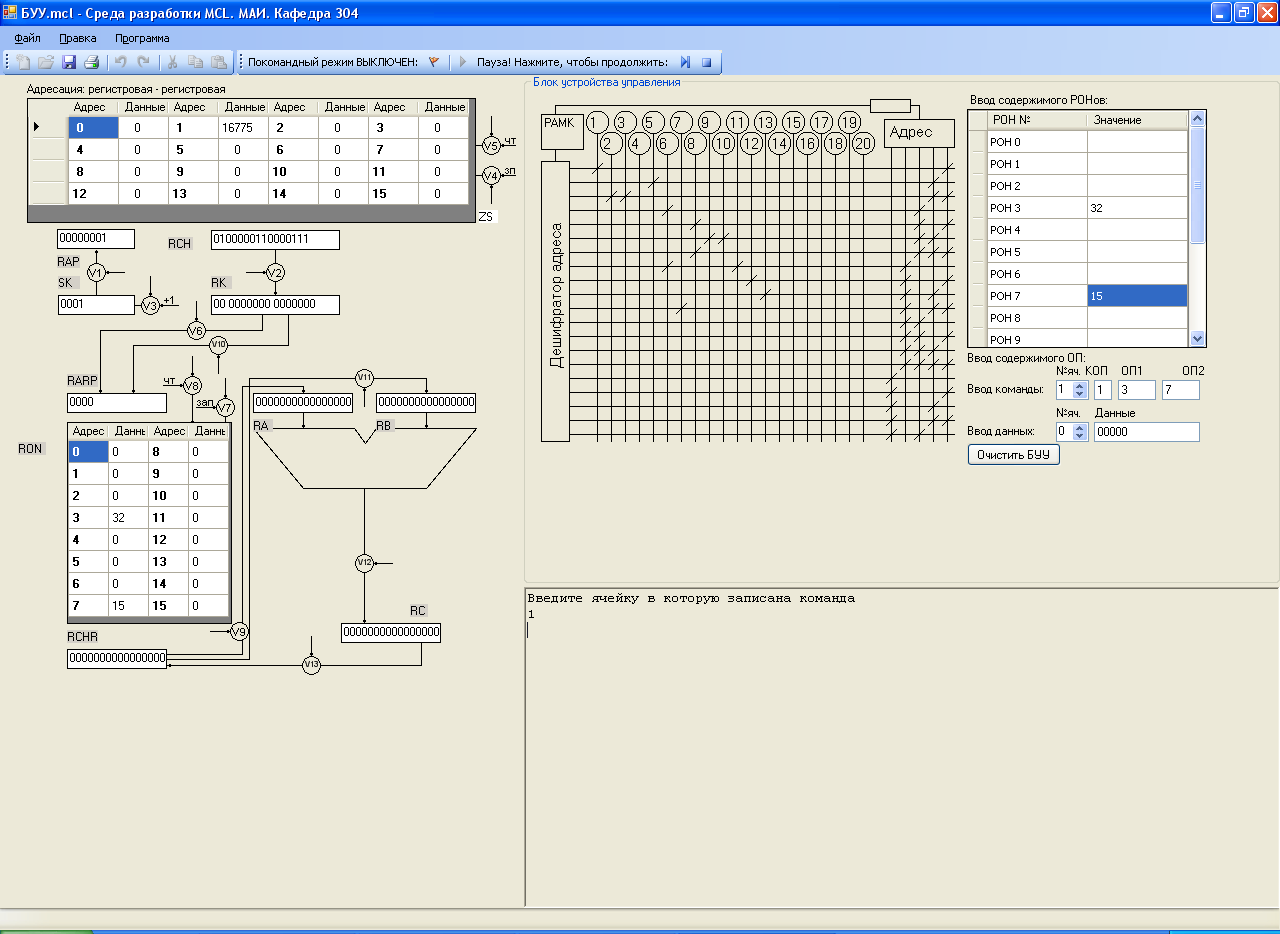This screenshot has width=1280, height=934.
Task: Click the РОН list scrollbar thumb
Action: 1197,184
